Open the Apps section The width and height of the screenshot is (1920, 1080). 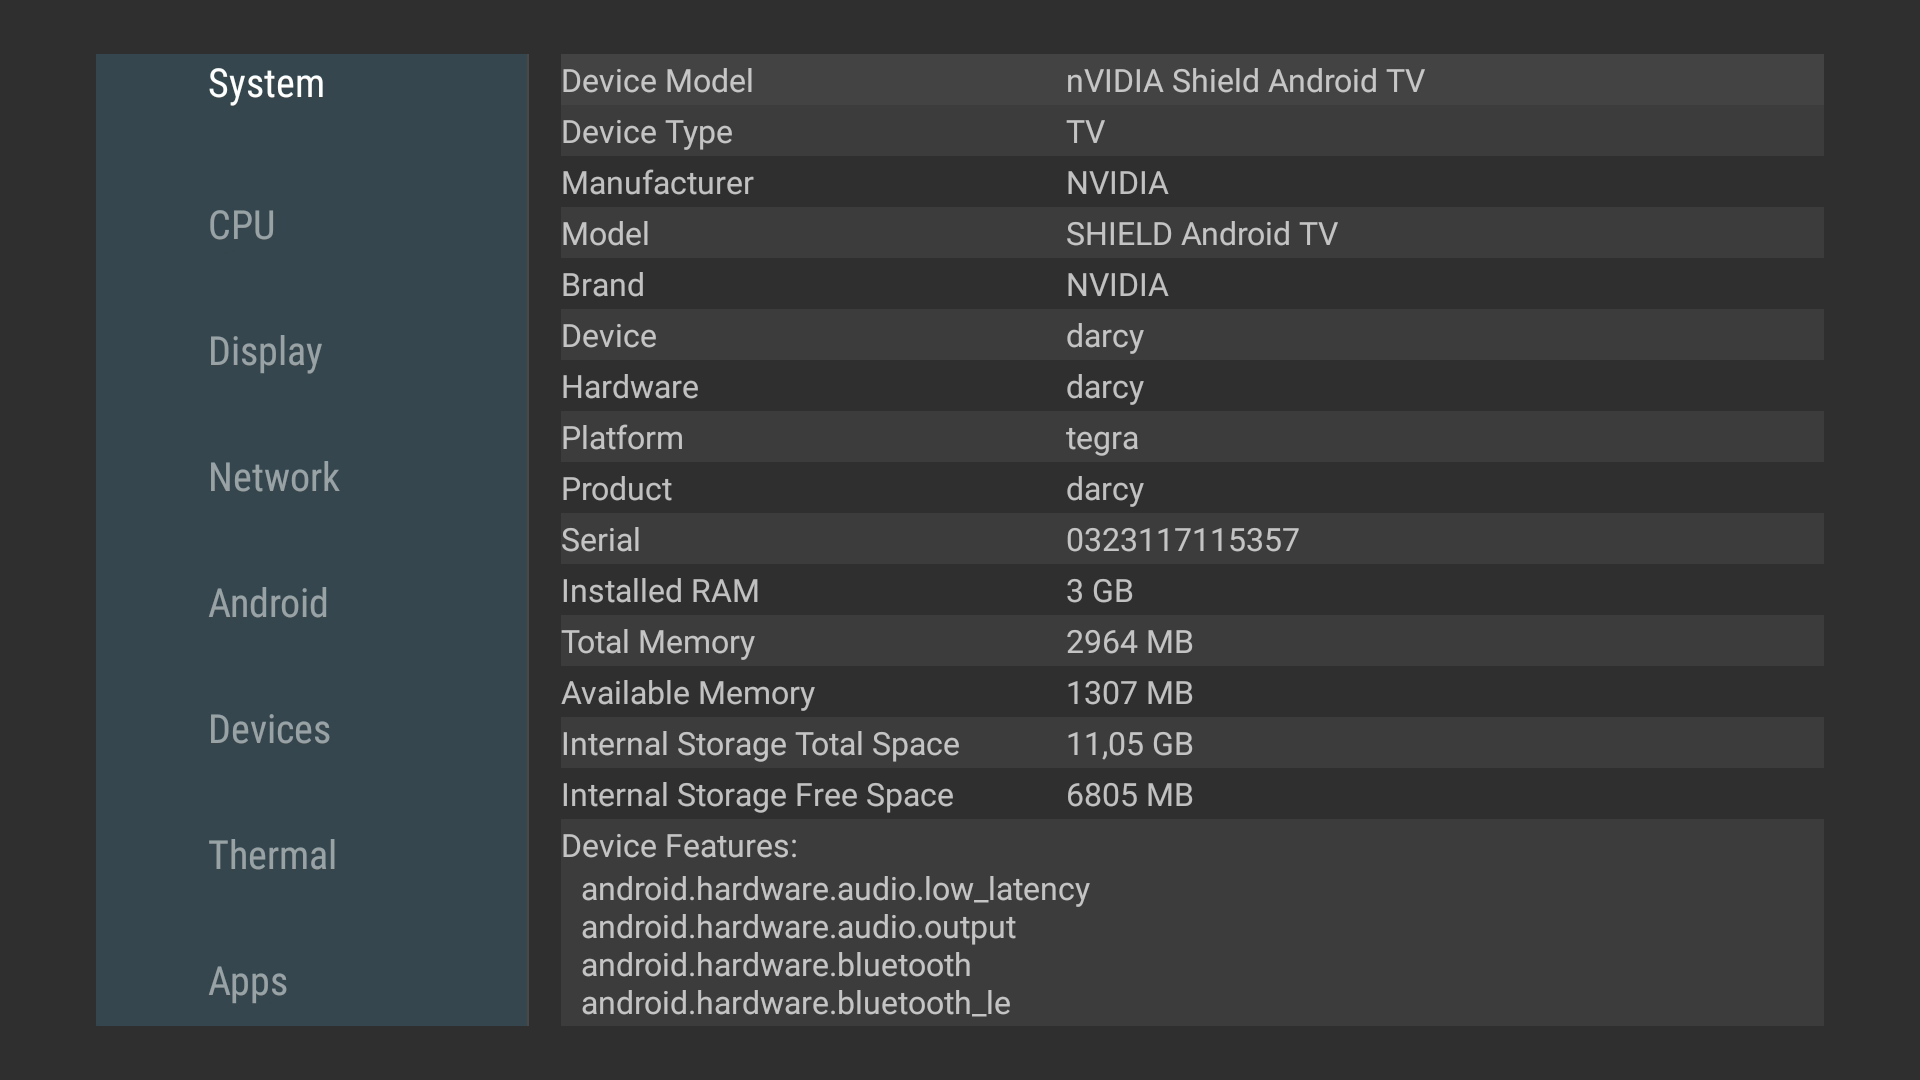247,982
